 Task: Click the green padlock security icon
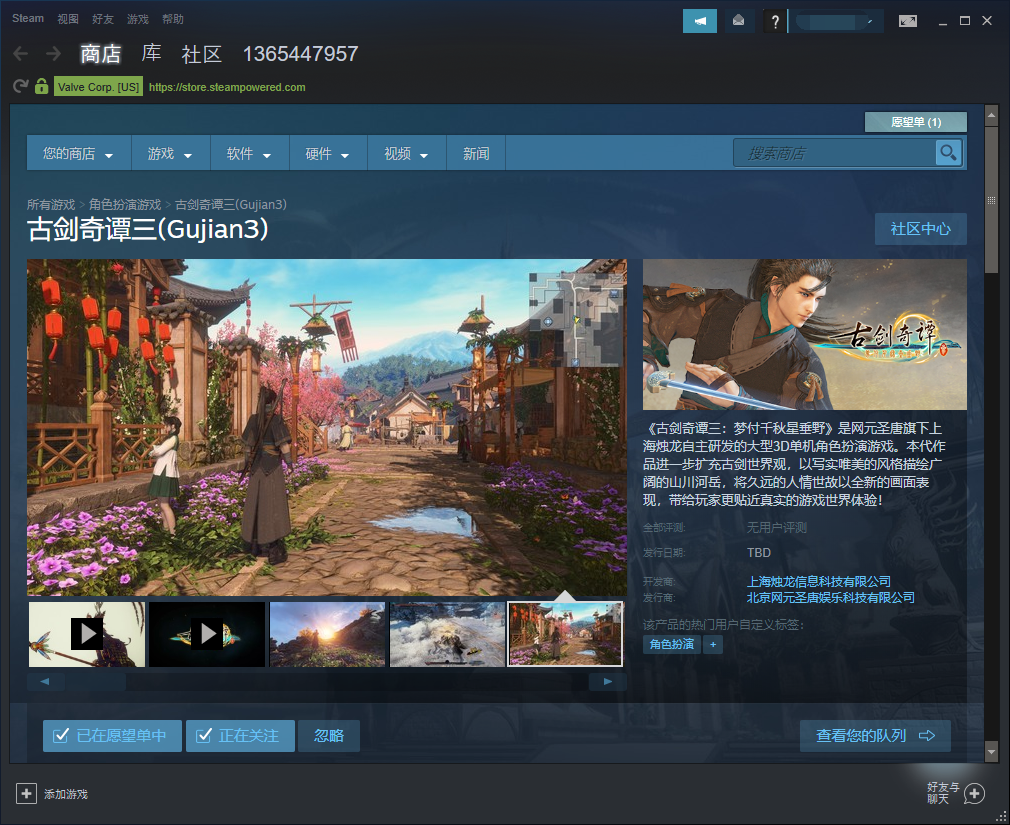click(x=42, y=86)
